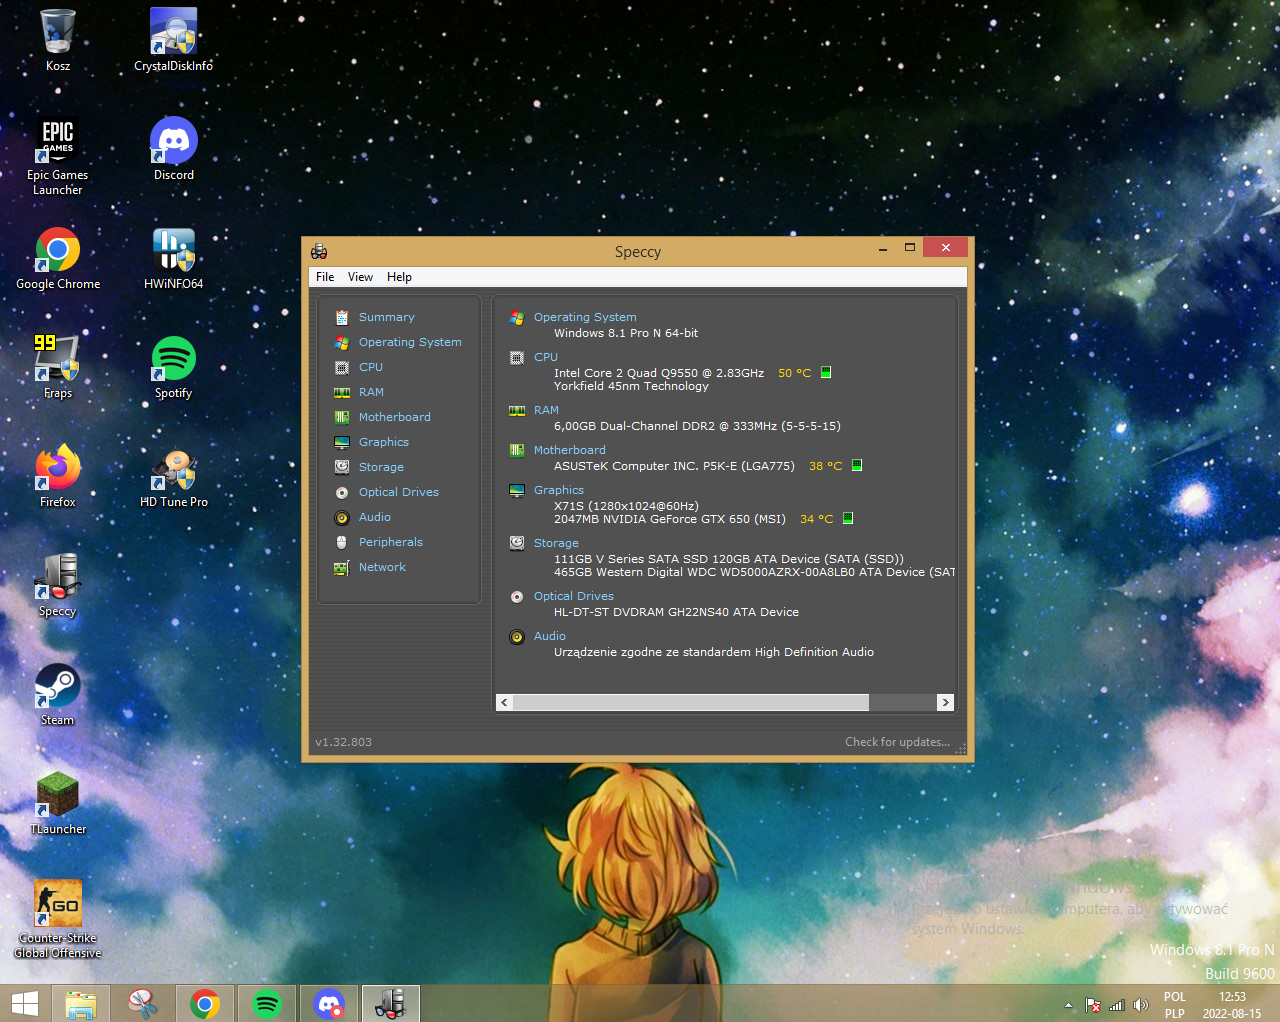Open the Windows Start button
The image size is (1280, 1022).
pyautogui.click(x=25, y=1004)
